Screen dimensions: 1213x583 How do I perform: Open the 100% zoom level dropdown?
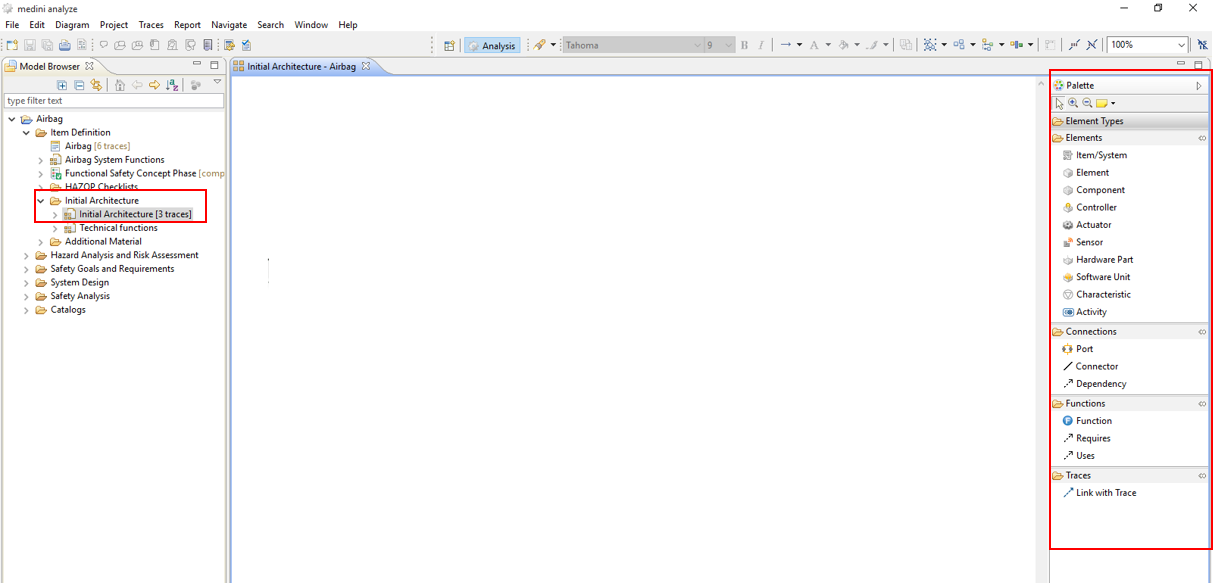(1181, 45)
